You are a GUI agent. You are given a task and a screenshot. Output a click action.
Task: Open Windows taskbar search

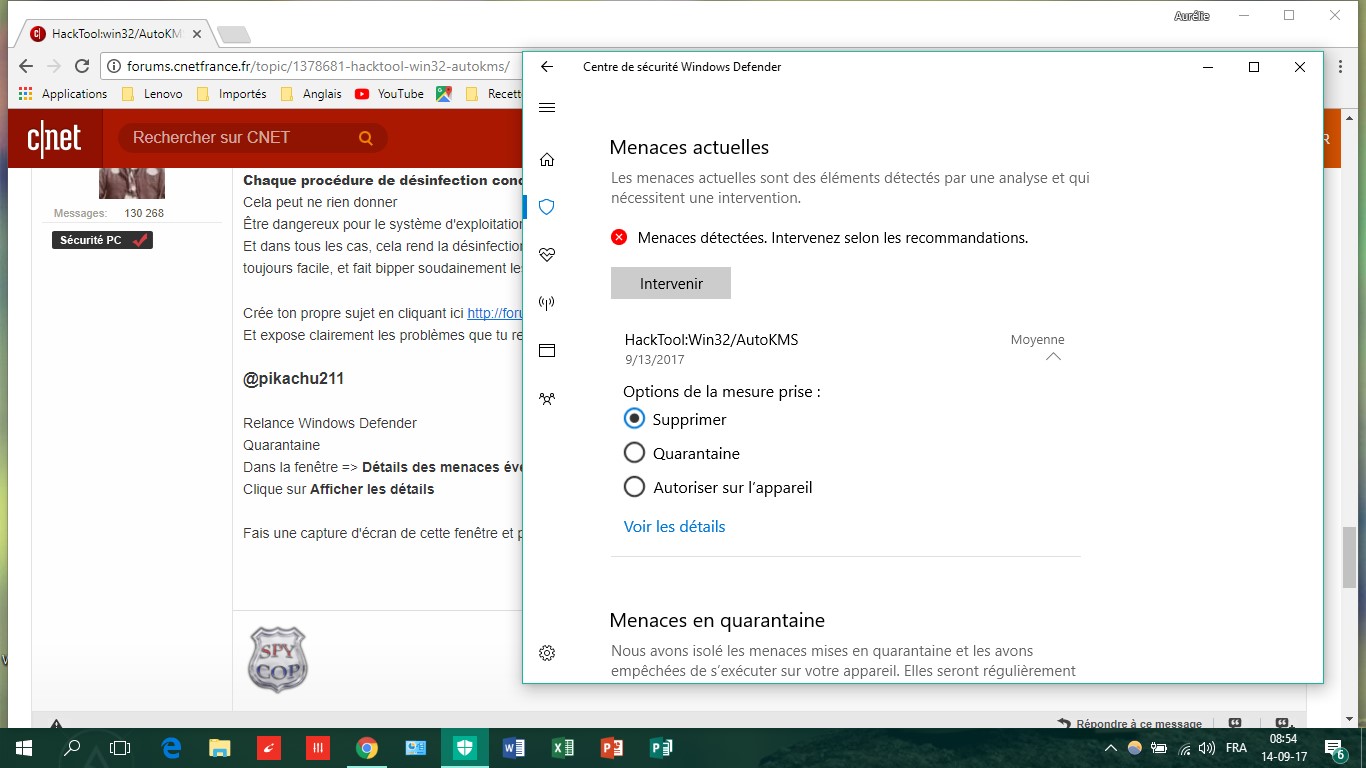click(x=72, y=748)
